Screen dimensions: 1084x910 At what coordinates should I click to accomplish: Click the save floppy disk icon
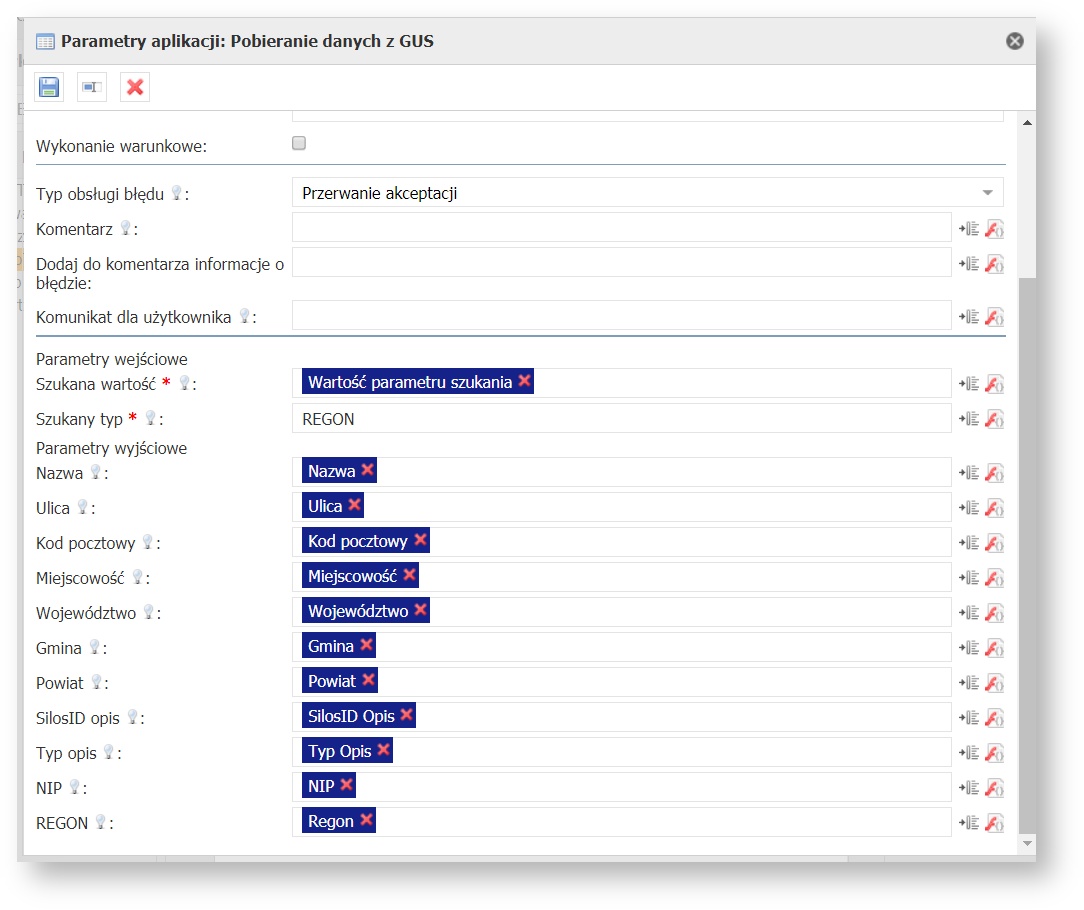pos(49,87)
